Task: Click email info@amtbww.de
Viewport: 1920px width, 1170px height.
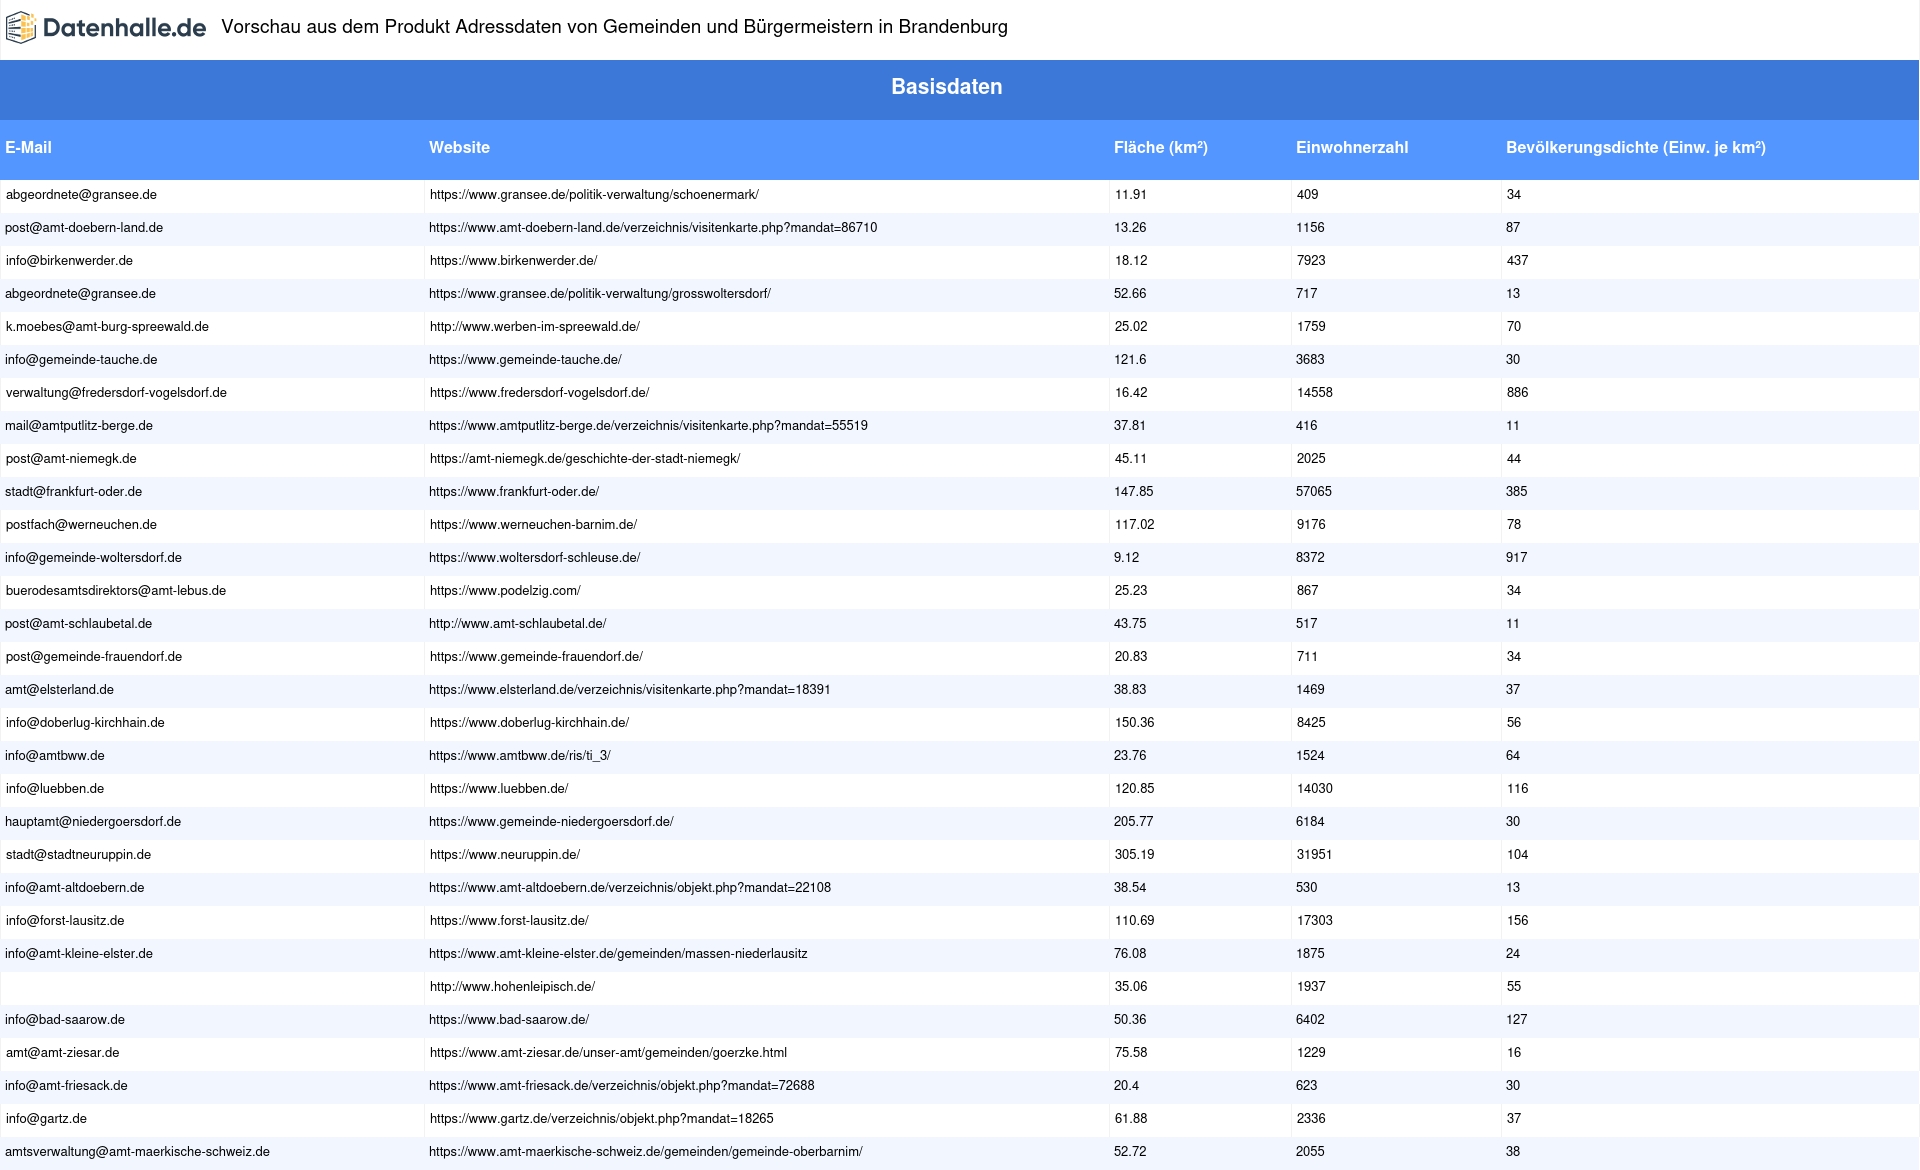Action: pos(54,756)
